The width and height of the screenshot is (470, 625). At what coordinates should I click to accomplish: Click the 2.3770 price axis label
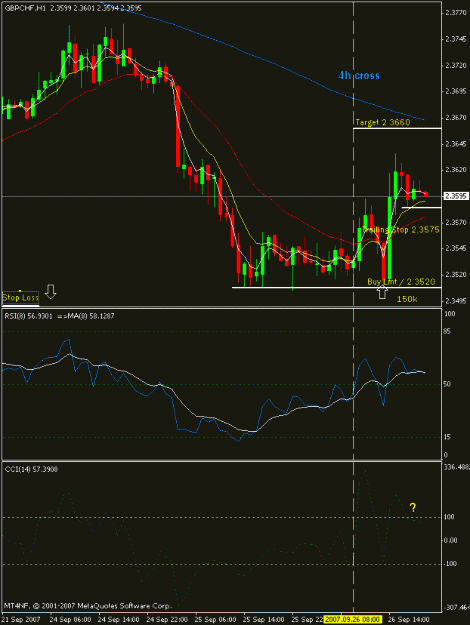(x=455, y=13)
